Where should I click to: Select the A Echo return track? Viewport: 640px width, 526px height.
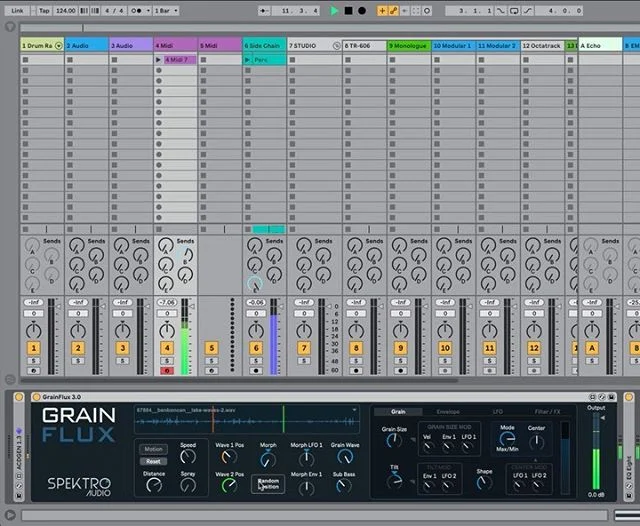[x=600, y=46]
